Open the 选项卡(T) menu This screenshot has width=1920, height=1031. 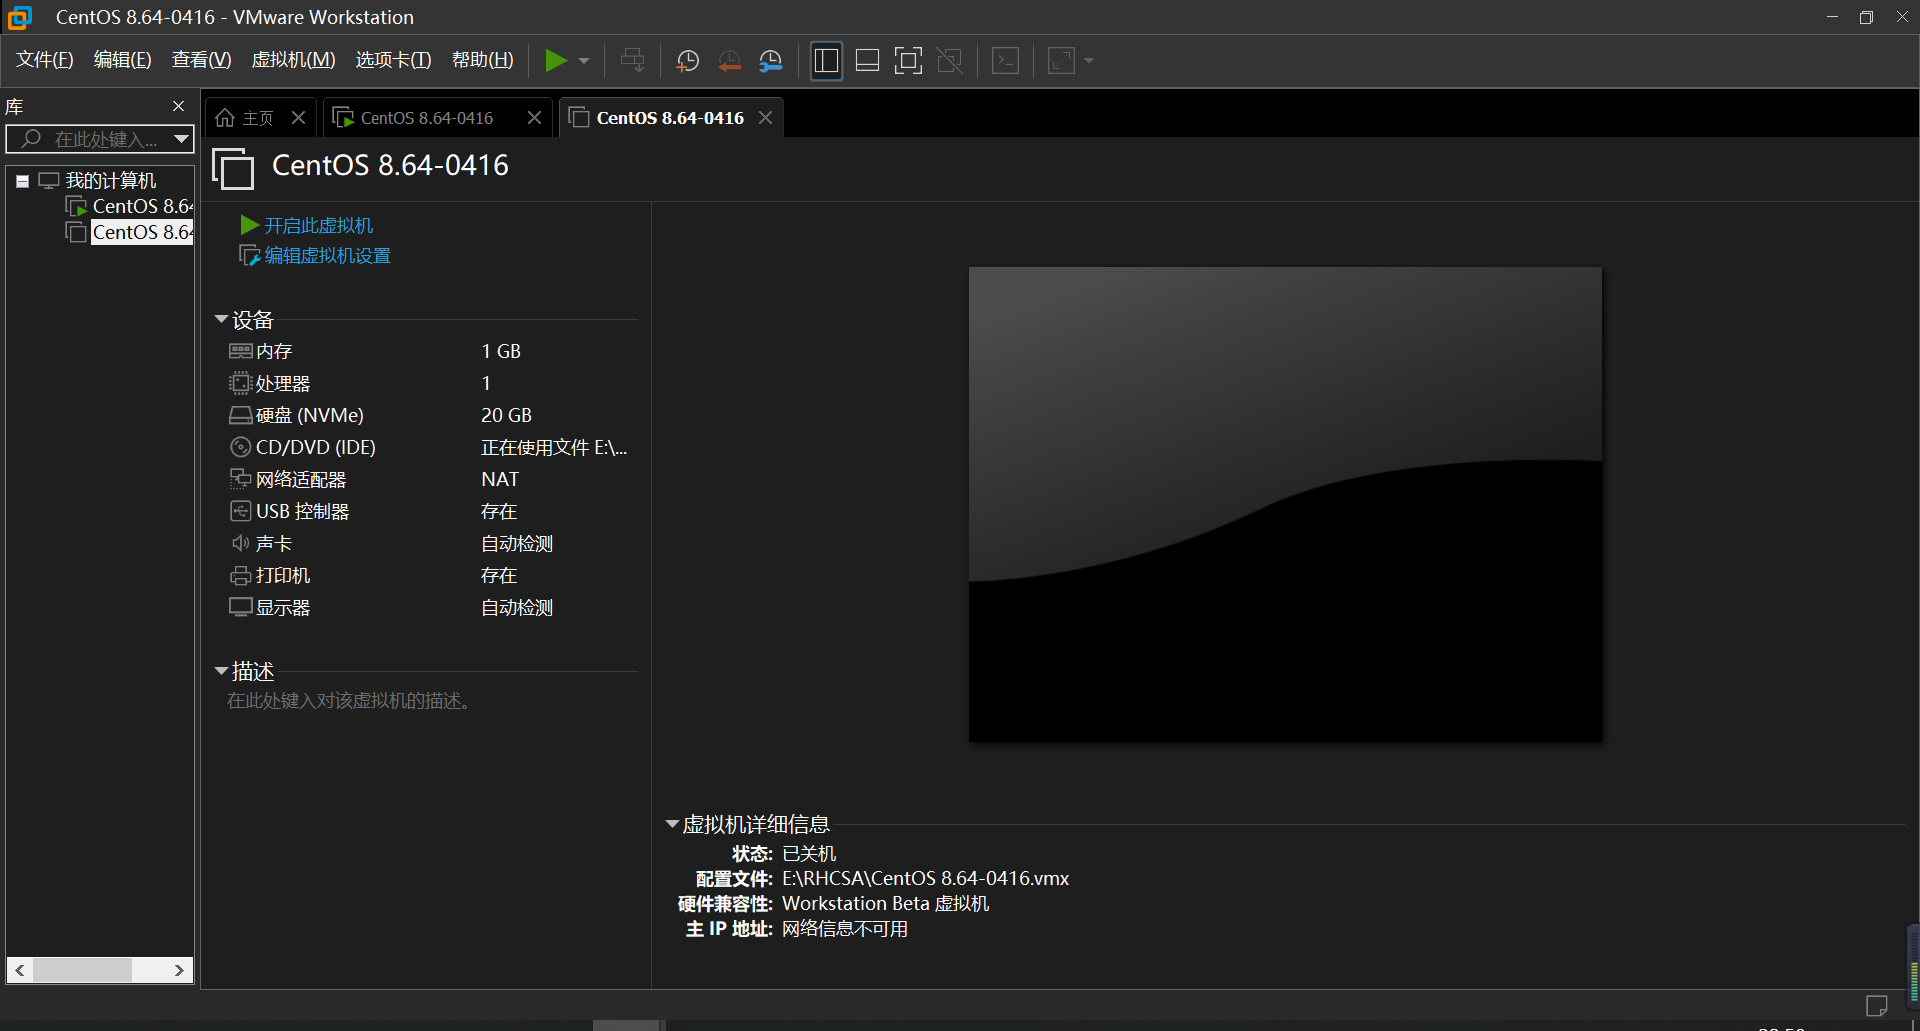tap(393, 60)
